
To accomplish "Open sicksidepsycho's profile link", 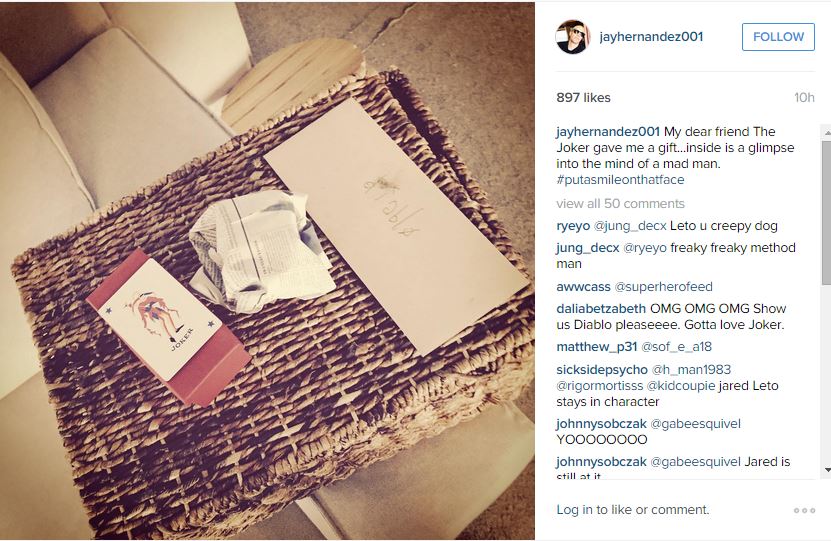I will (x=602, y=369).
